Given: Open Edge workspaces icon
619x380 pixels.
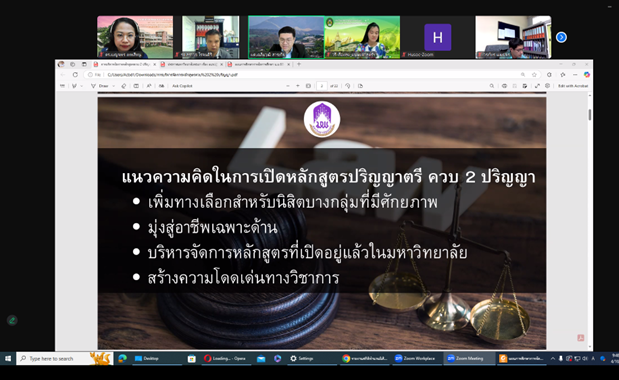Looking at the screenshot, I should coord(73,64).
